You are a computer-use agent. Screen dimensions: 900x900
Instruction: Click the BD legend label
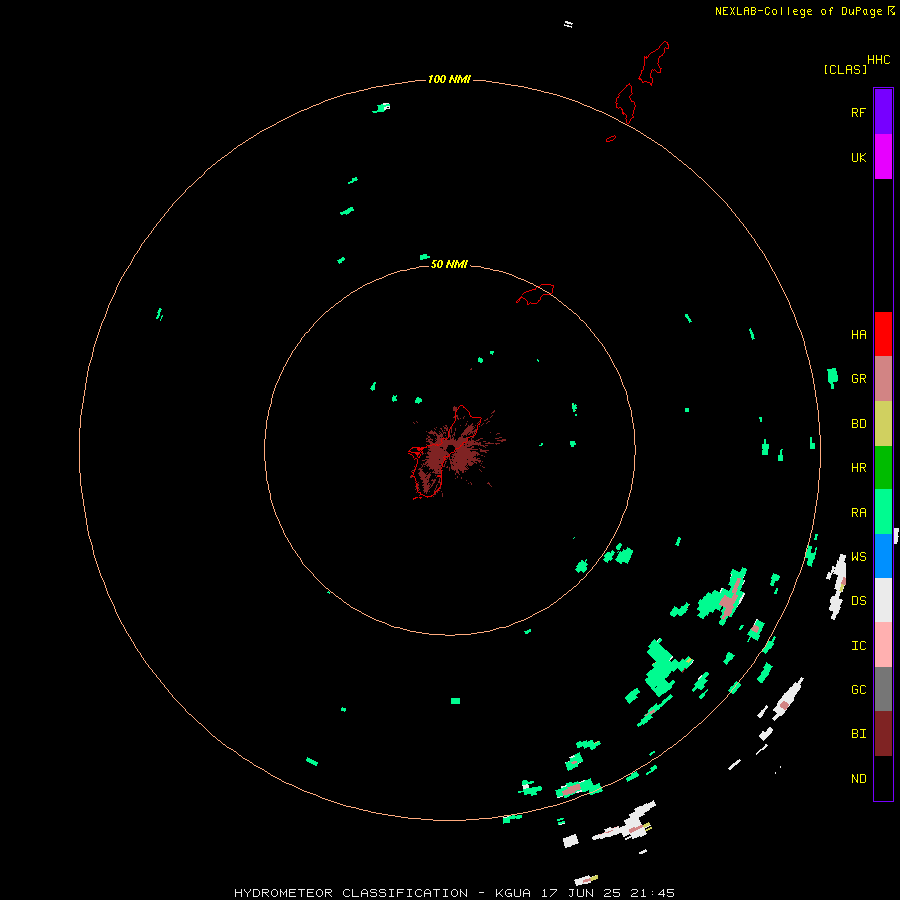(x=859, y=424)
